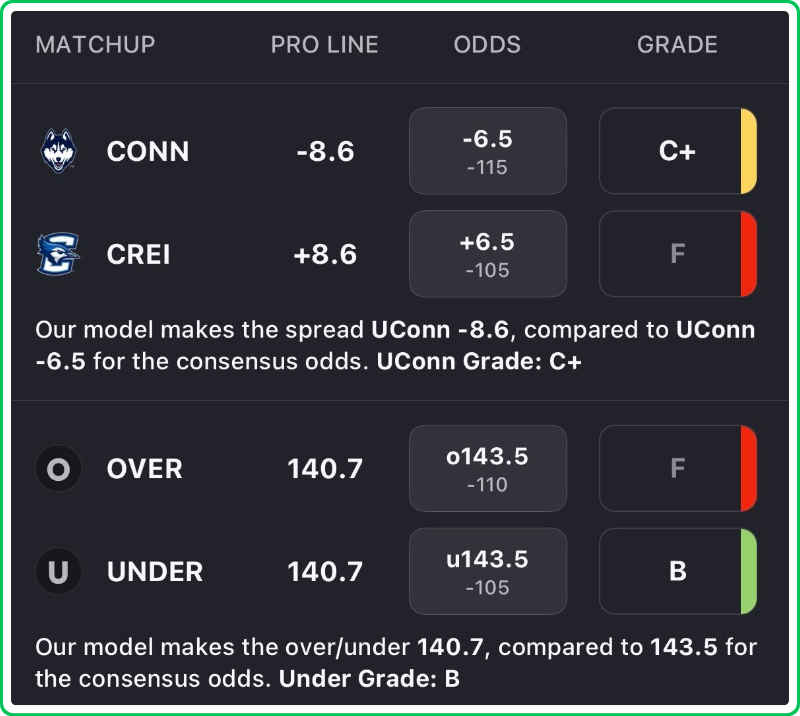Click the green Under grade color bar

pos(748,572)
